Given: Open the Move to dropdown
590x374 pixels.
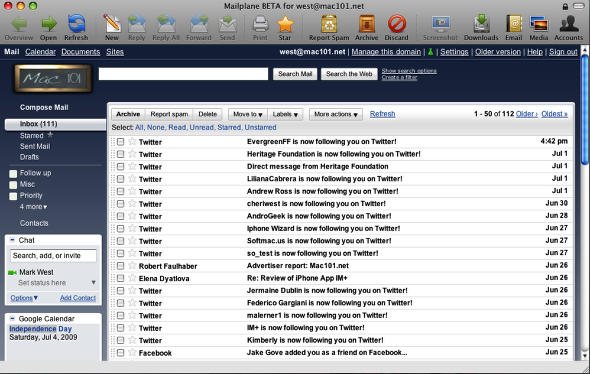Looking at the screenshot, I should click(x=248, y=114).
